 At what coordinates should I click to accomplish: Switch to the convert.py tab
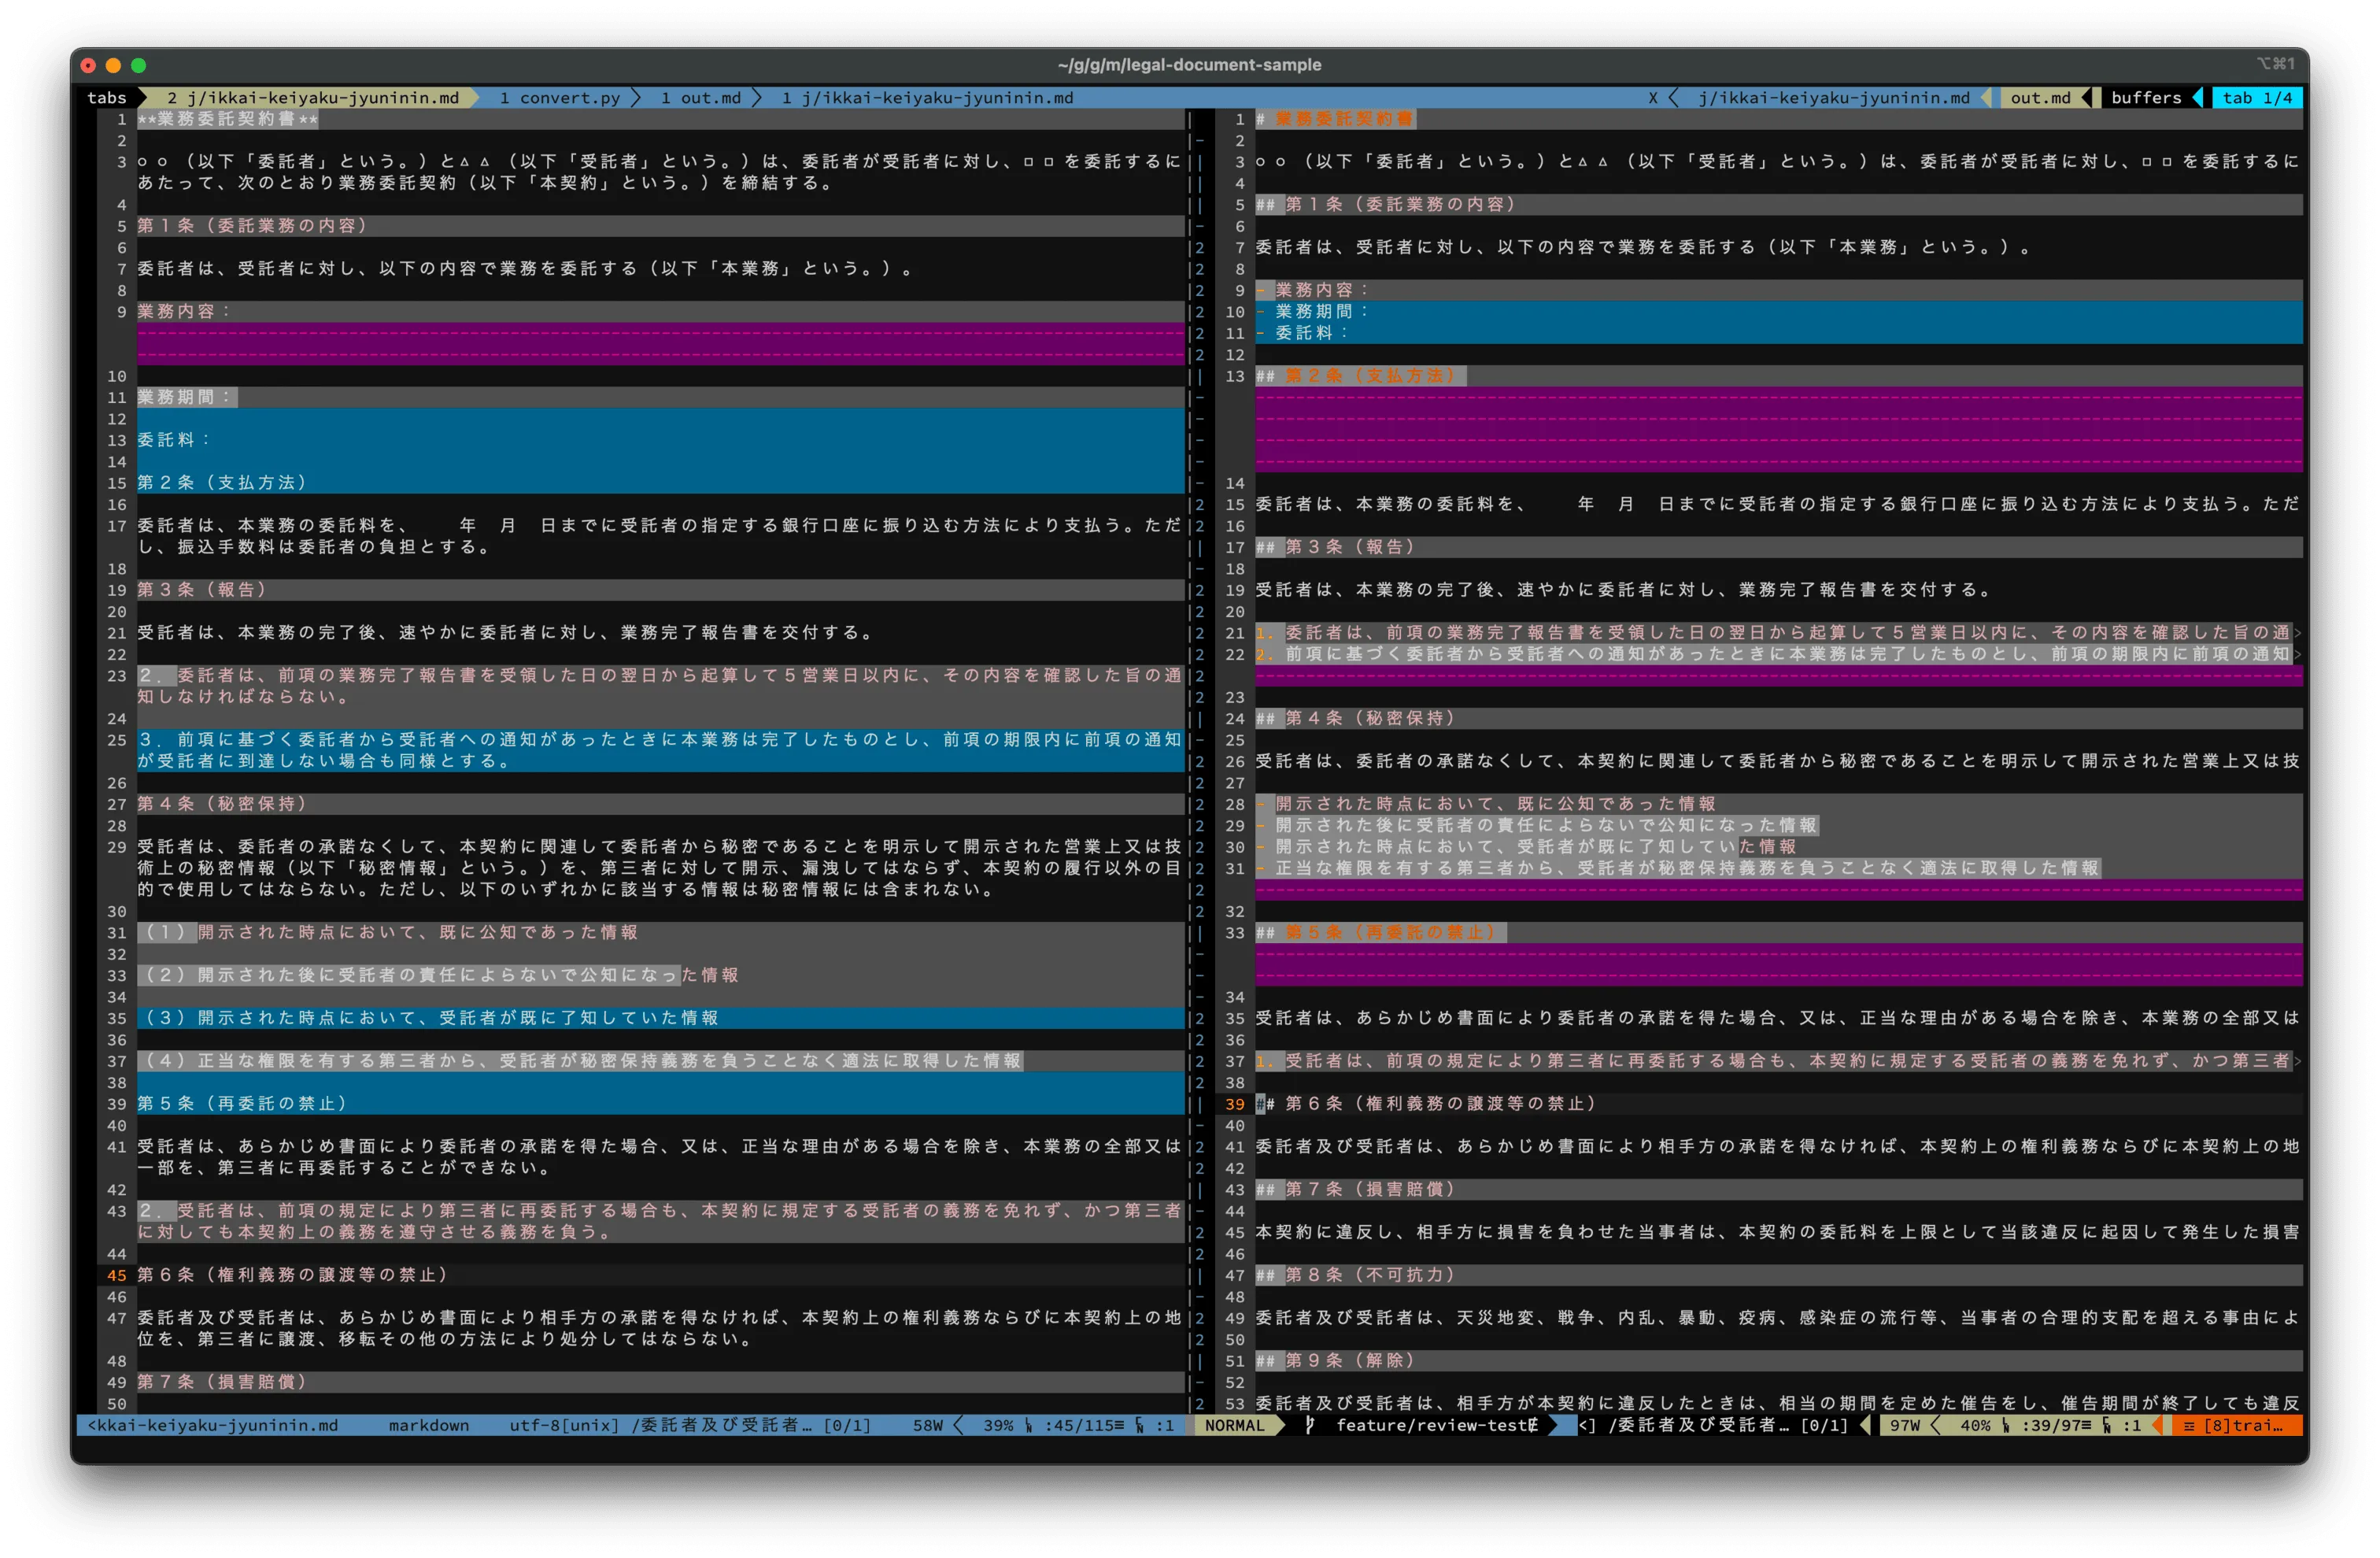(x=559, y=98)
